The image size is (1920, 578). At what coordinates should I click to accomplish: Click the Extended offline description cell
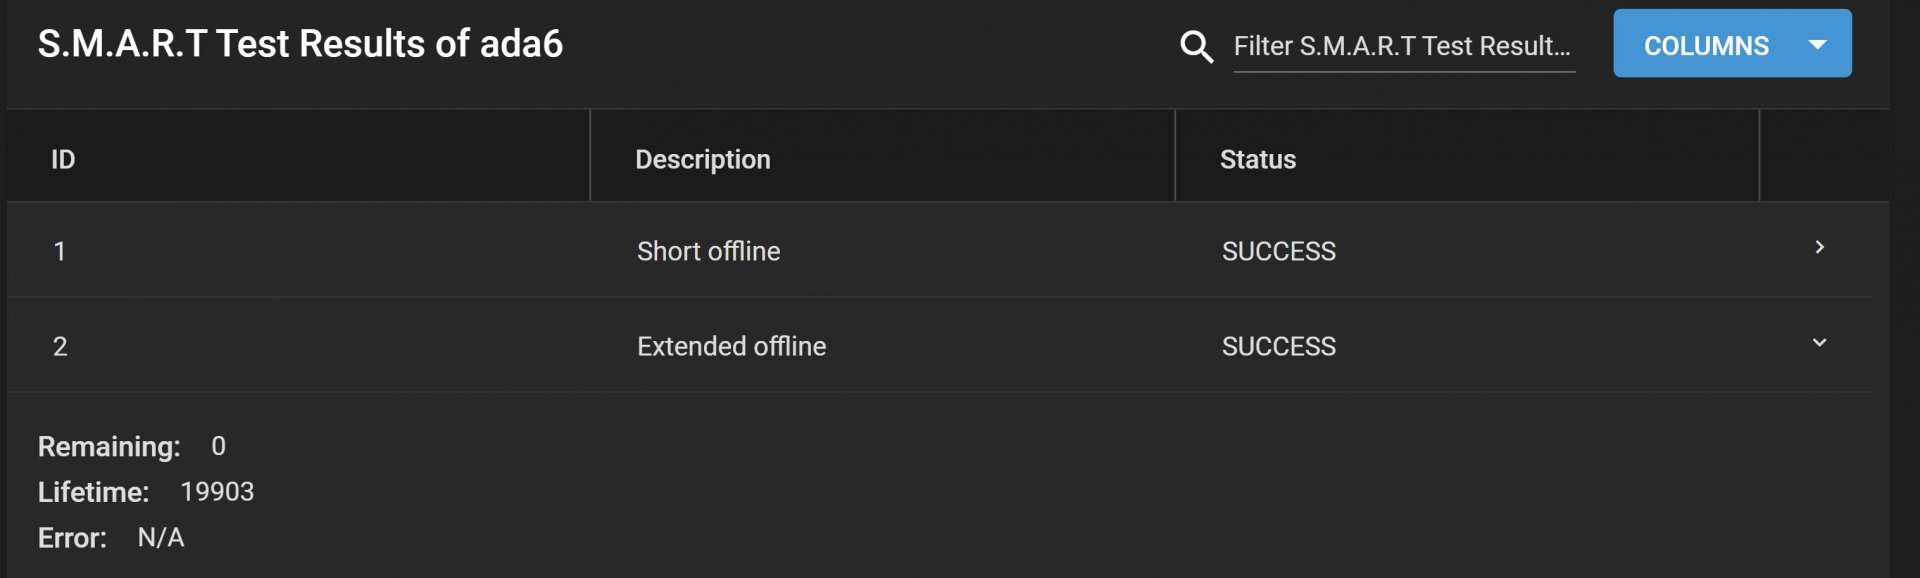click(x=731, y=346)
